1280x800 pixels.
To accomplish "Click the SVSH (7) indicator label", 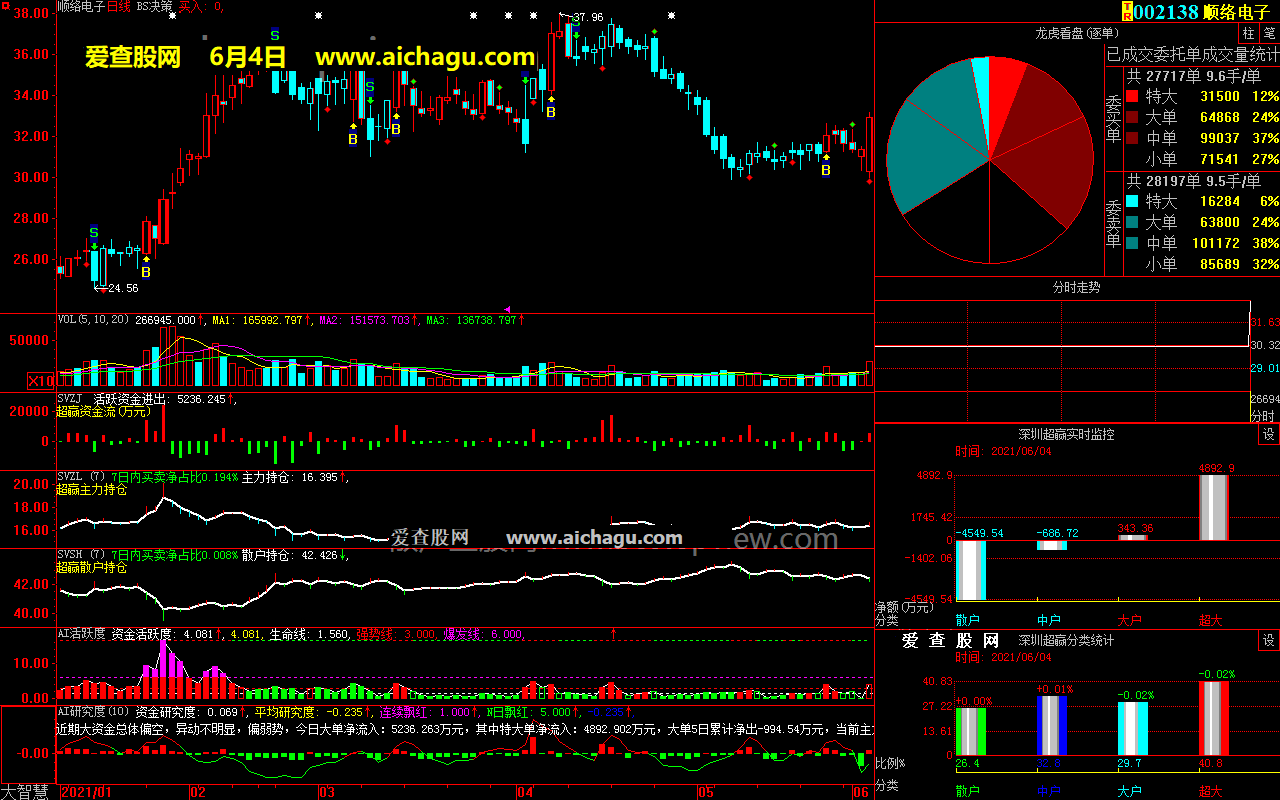I will pos(82,555).
